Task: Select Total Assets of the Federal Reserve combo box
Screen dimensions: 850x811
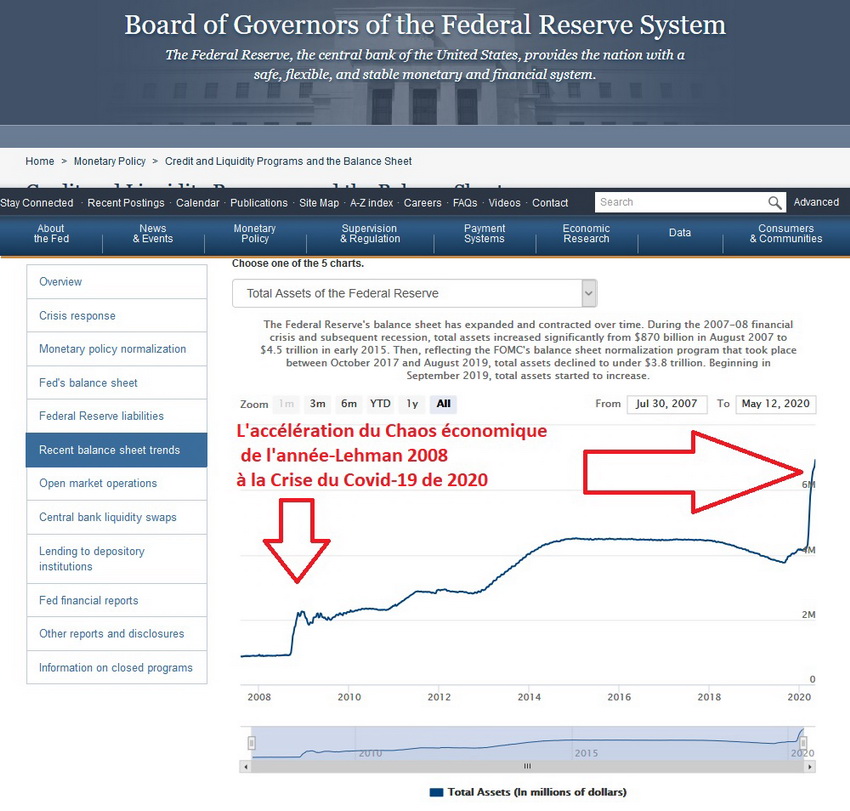Action: tap(415, 293)
